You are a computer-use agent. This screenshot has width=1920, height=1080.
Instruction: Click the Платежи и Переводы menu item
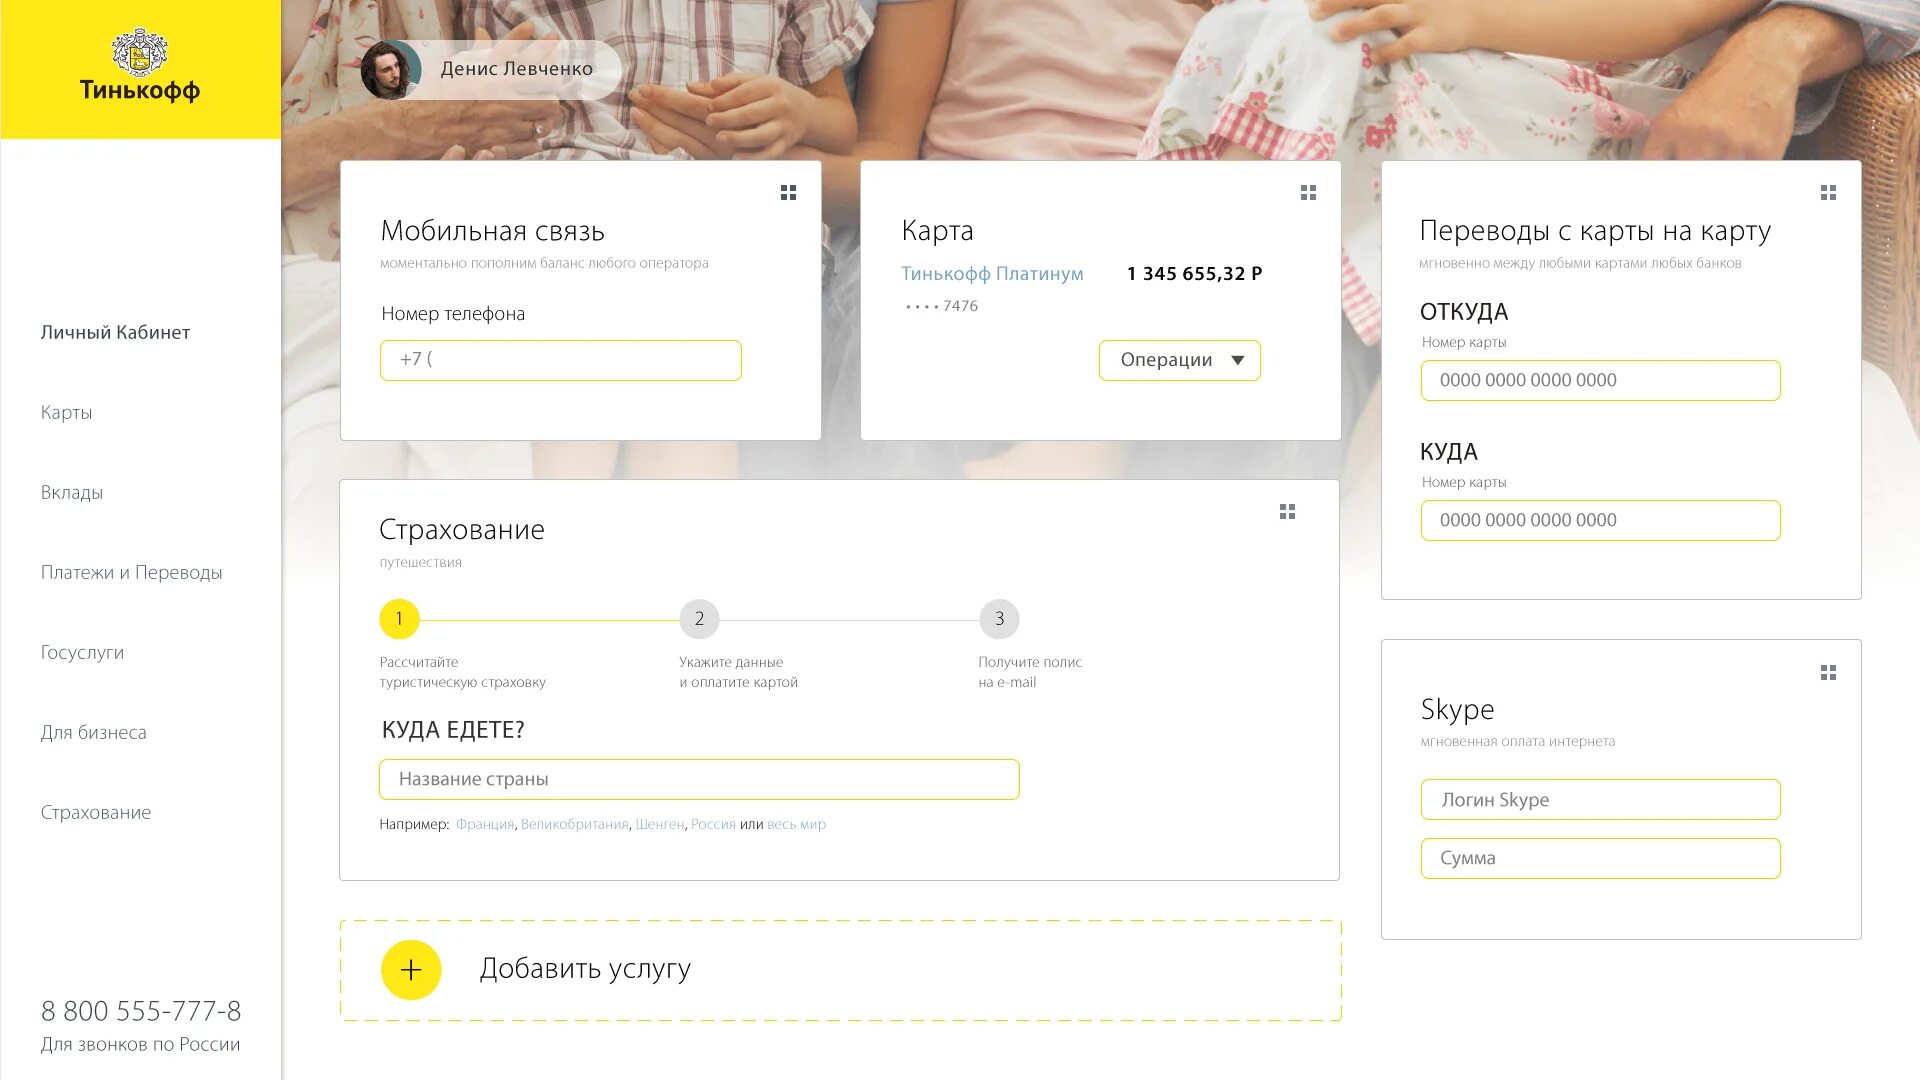click(x=131, y=571)
